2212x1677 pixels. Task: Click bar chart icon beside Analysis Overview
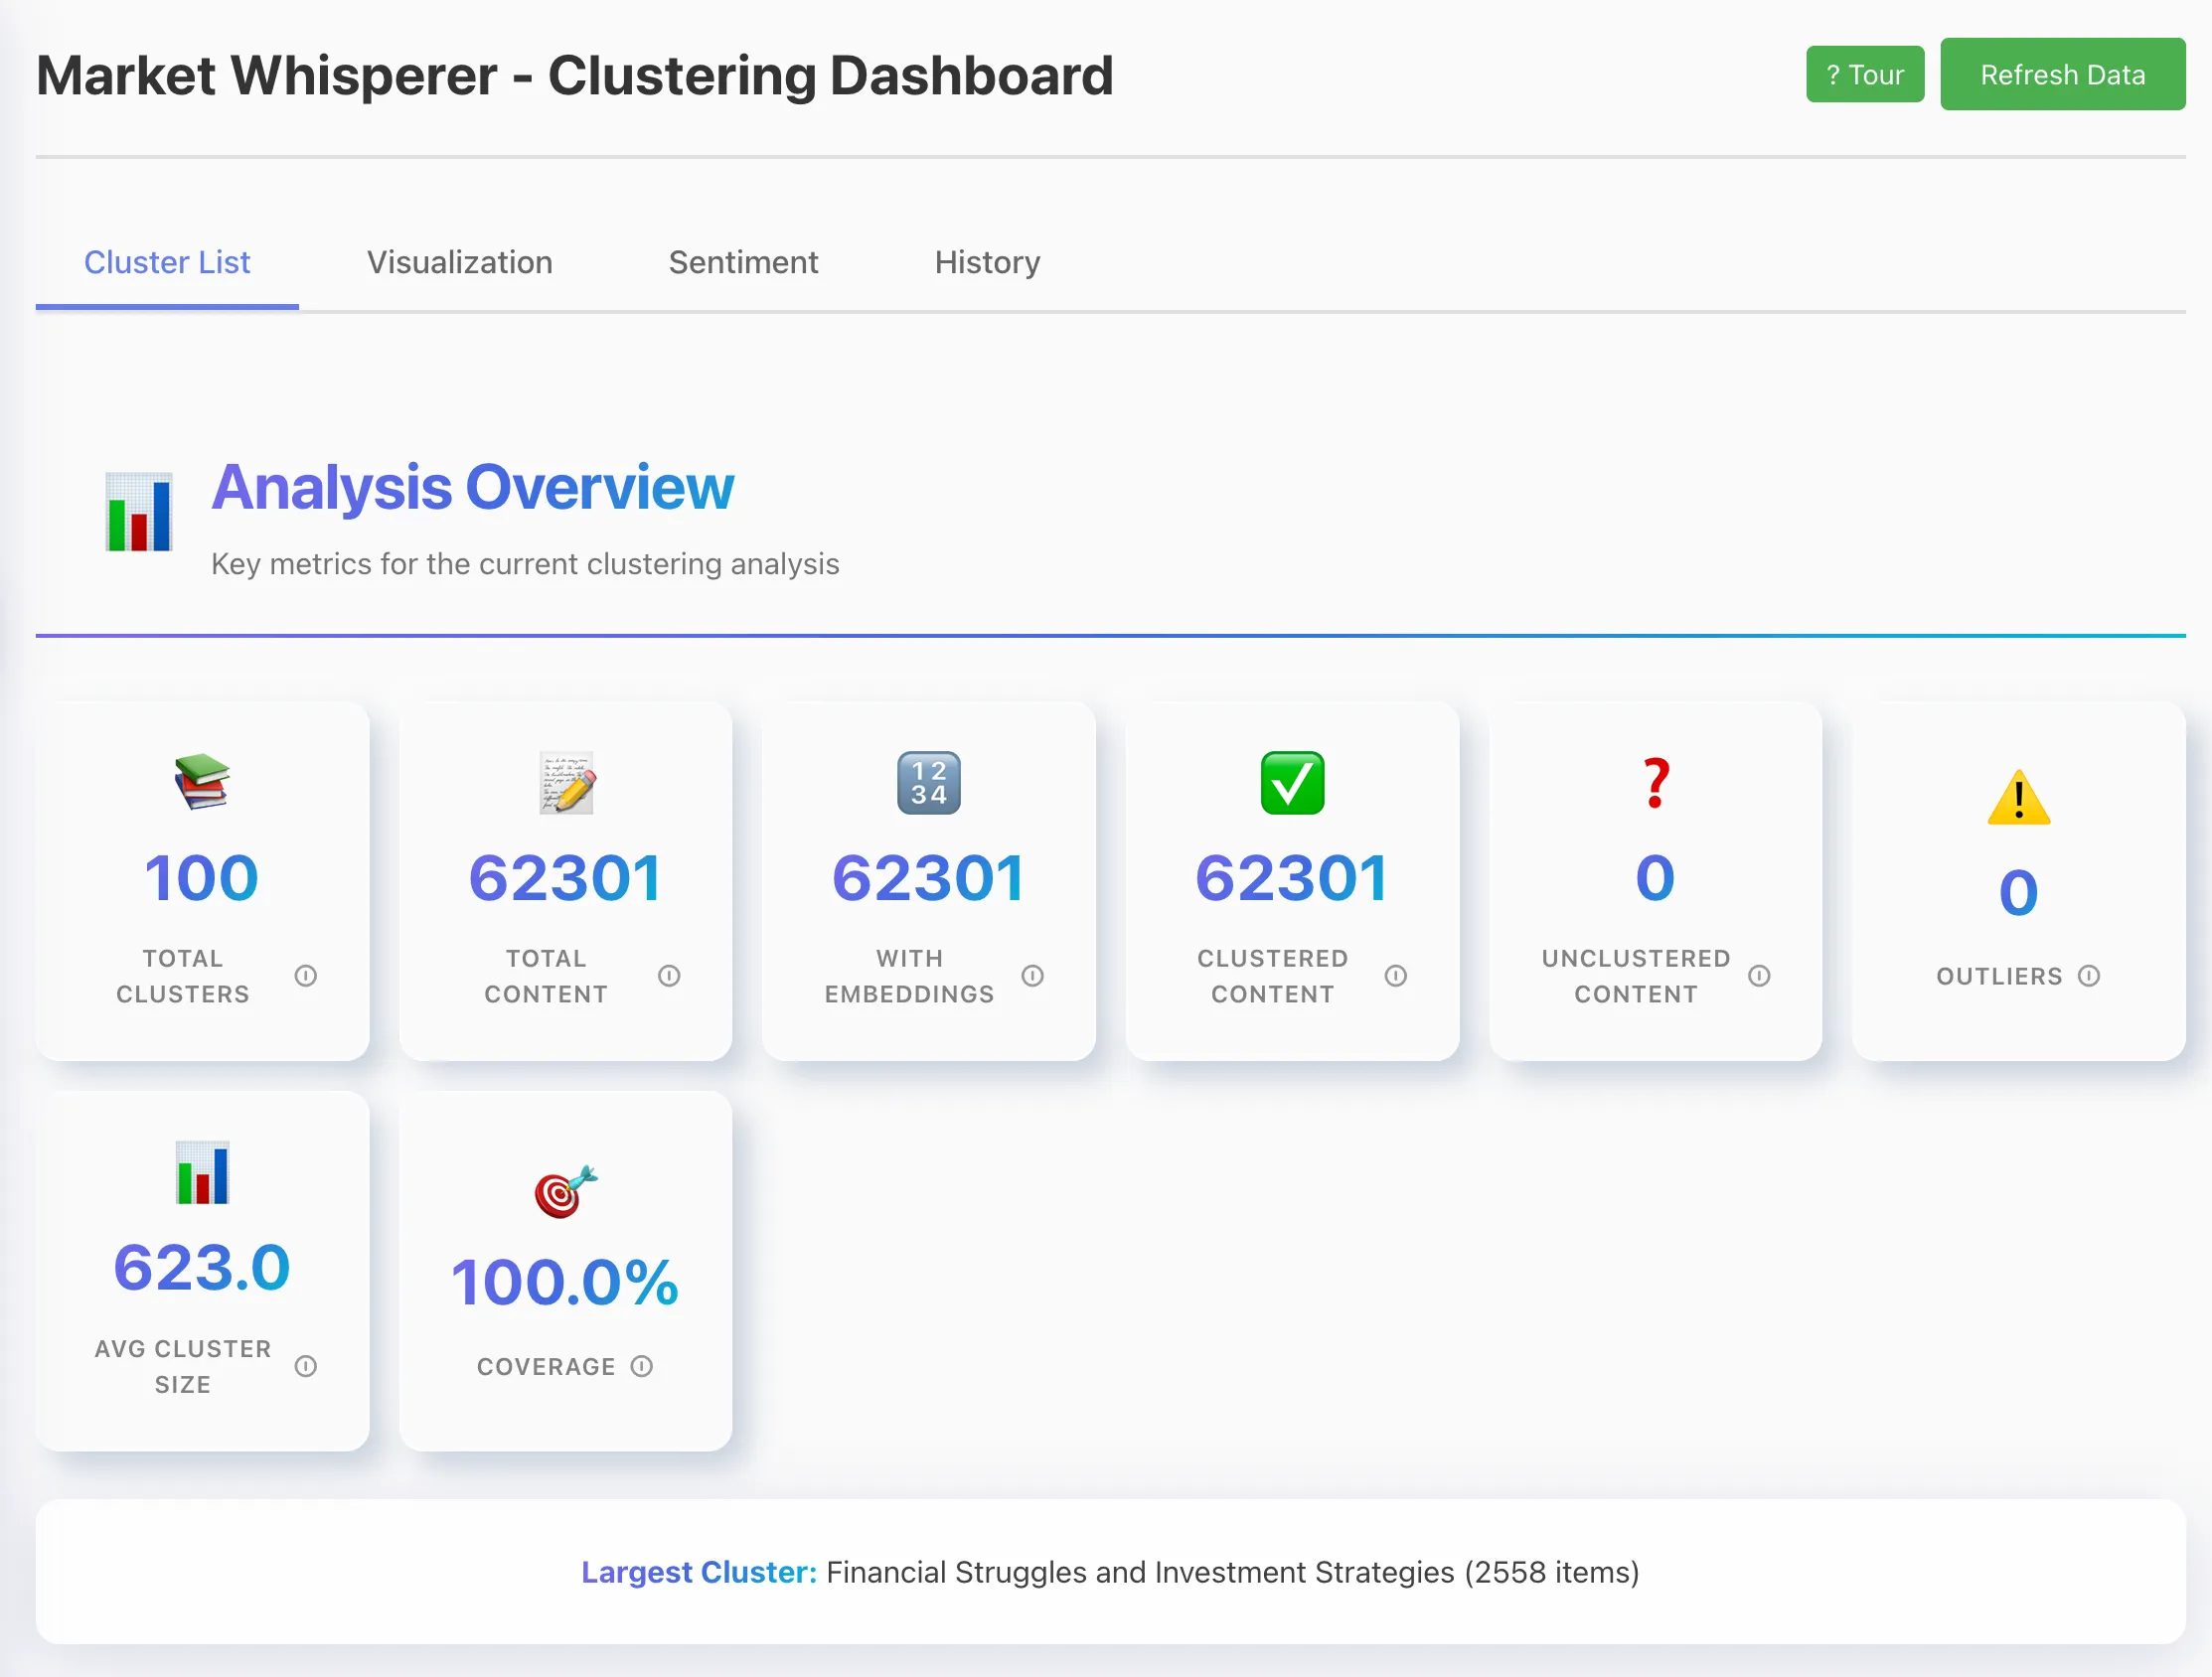coord(139,511)
